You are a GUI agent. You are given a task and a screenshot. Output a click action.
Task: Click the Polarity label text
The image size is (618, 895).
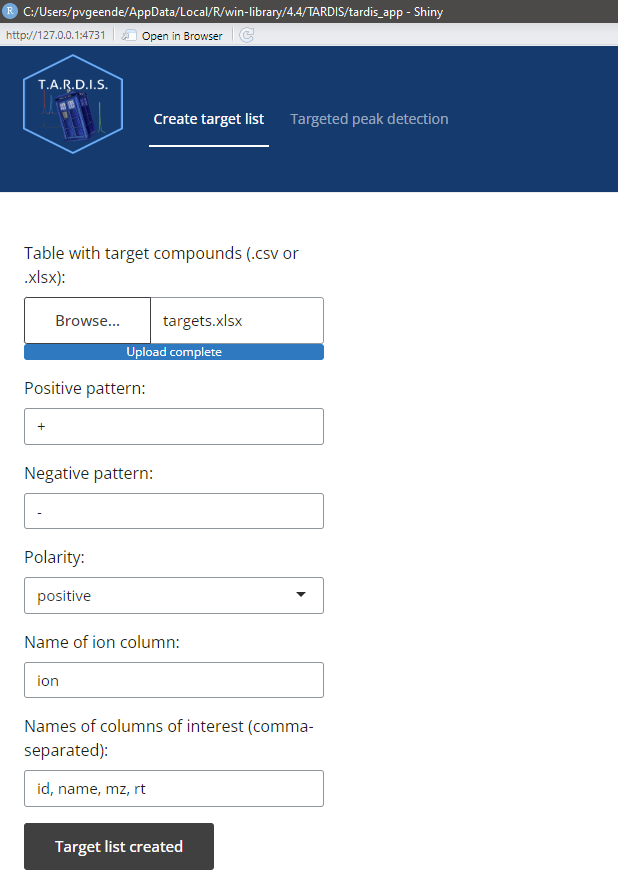click(55, 557)
